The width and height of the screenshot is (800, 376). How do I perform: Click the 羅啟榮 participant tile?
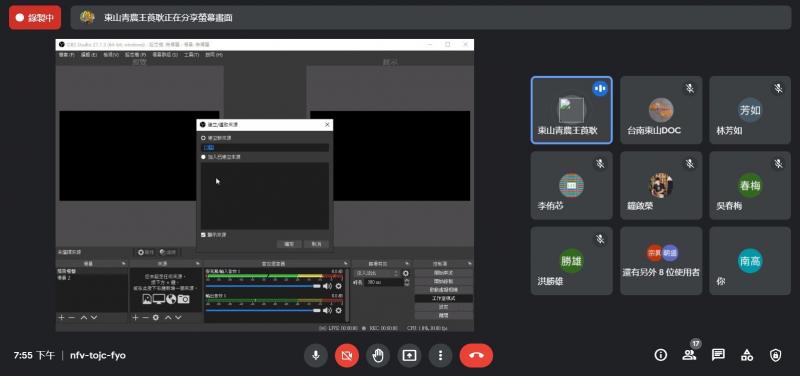click(661, 186)
